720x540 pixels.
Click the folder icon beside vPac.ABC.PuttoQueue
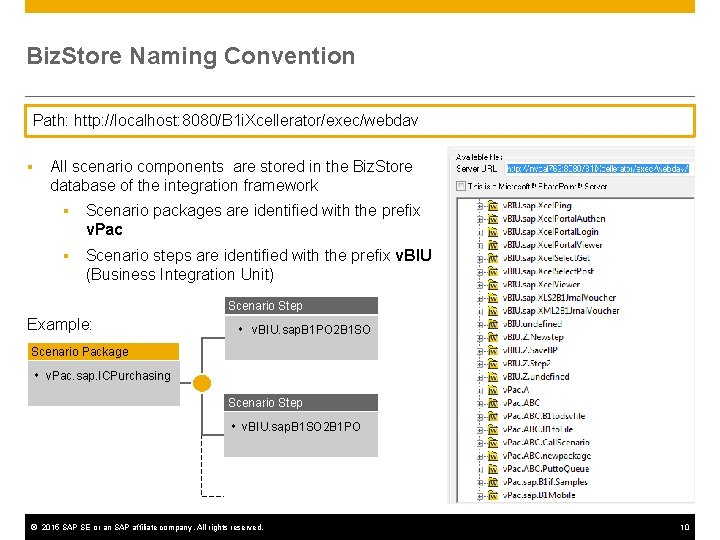click(x=493, y=469)
